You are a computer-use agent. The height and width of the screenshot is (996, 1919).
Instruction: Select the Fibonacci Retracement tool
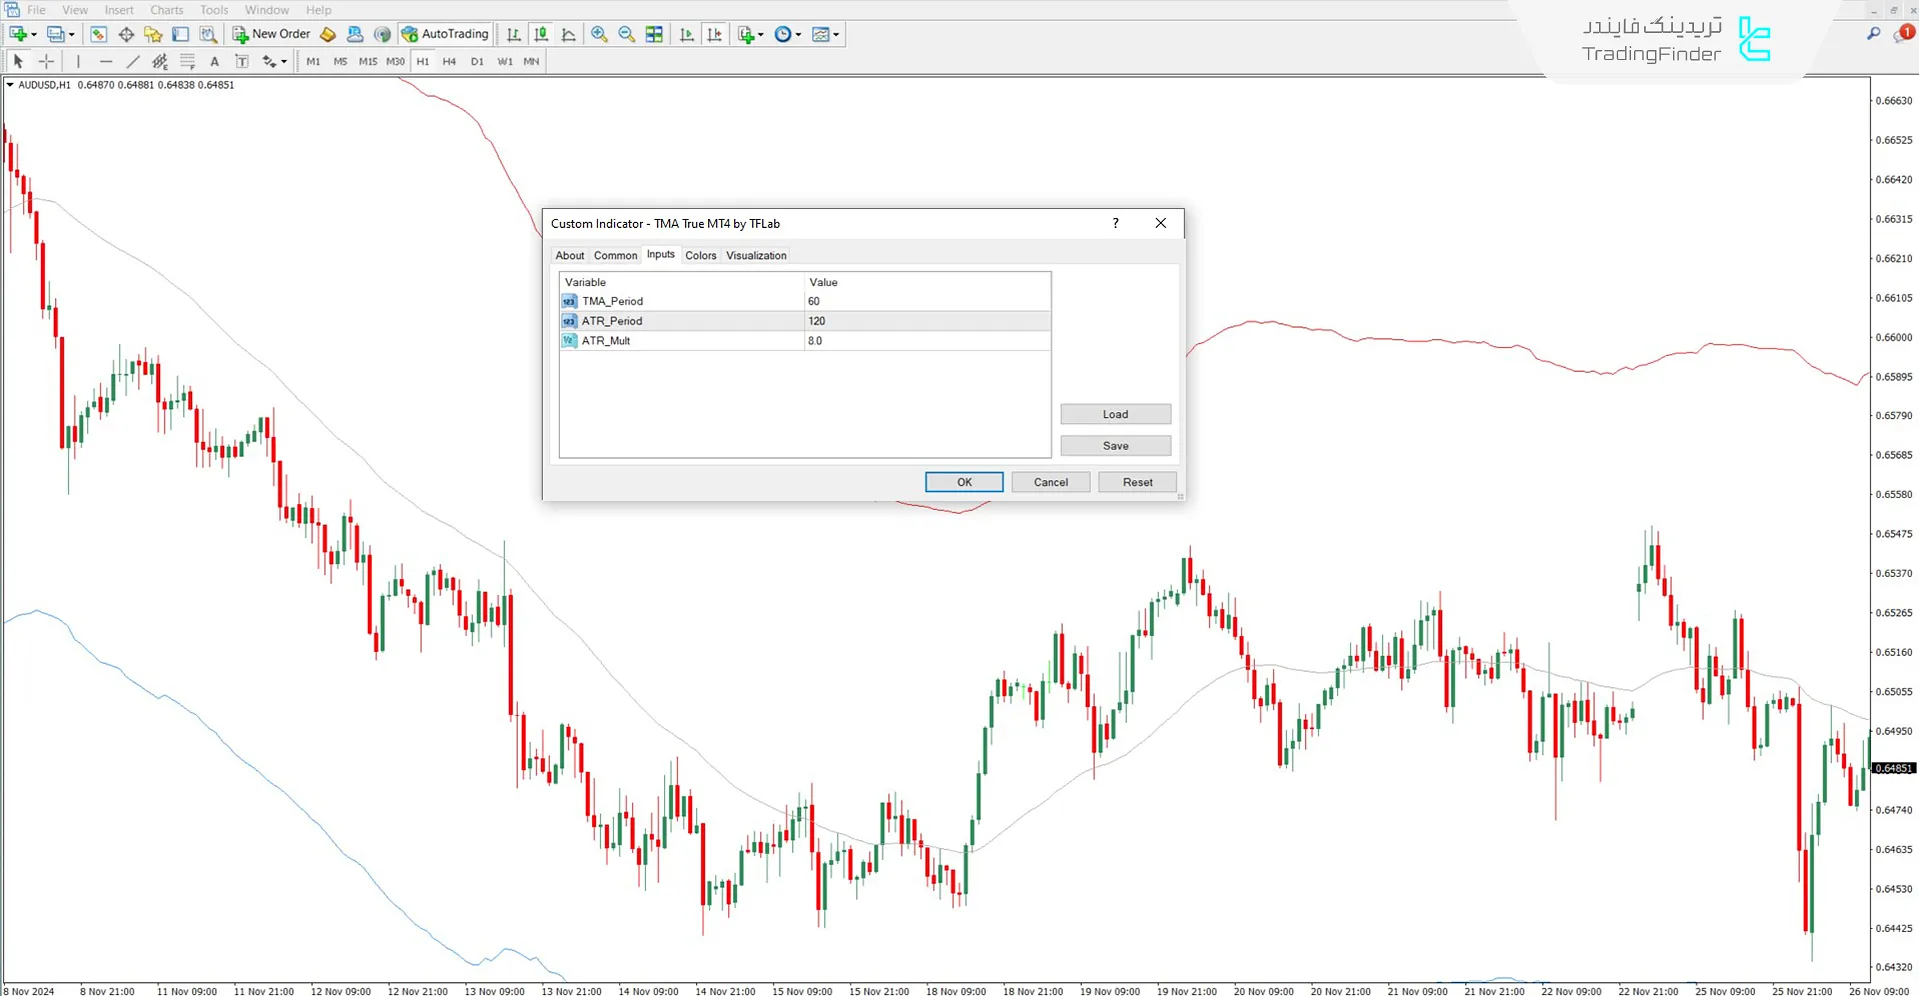tap(187, 61)
